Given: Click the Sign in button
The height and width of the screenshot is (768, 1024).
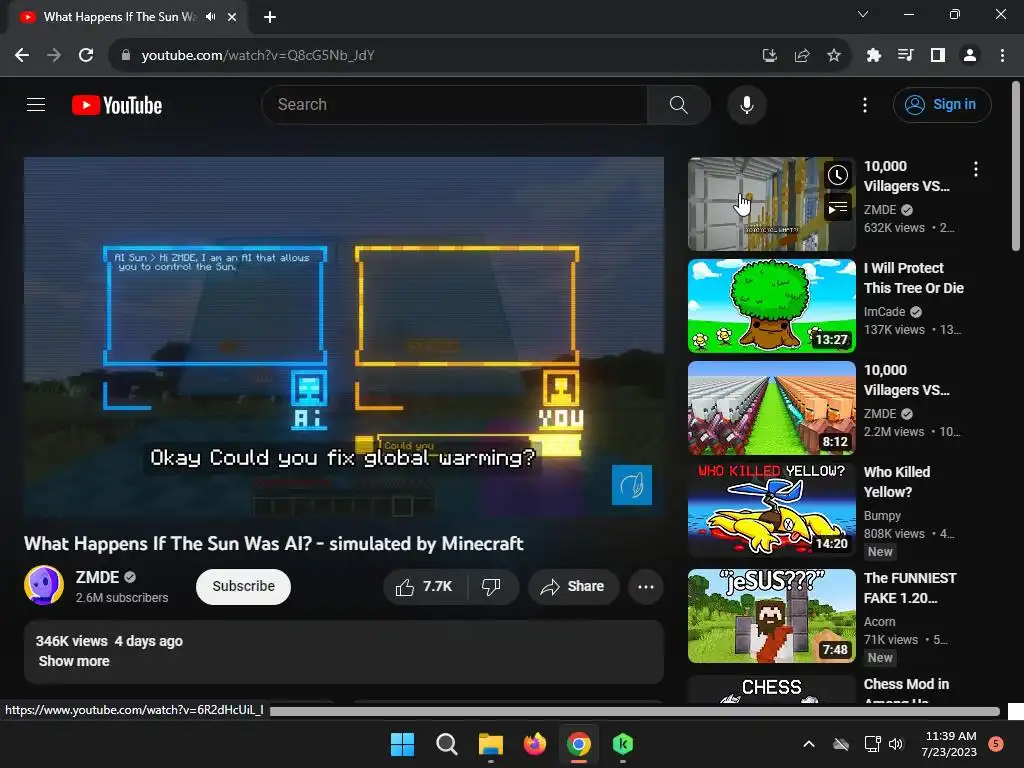Looking at the screenshot, I should [x=942, y=104].
